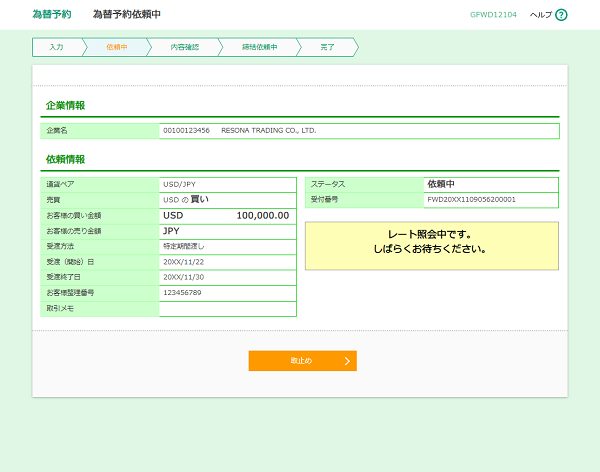The height and width of the screenshot is (472, 600).
Task: Click receipt number FWD20XX1109056200001
Action: pos(471,199)
